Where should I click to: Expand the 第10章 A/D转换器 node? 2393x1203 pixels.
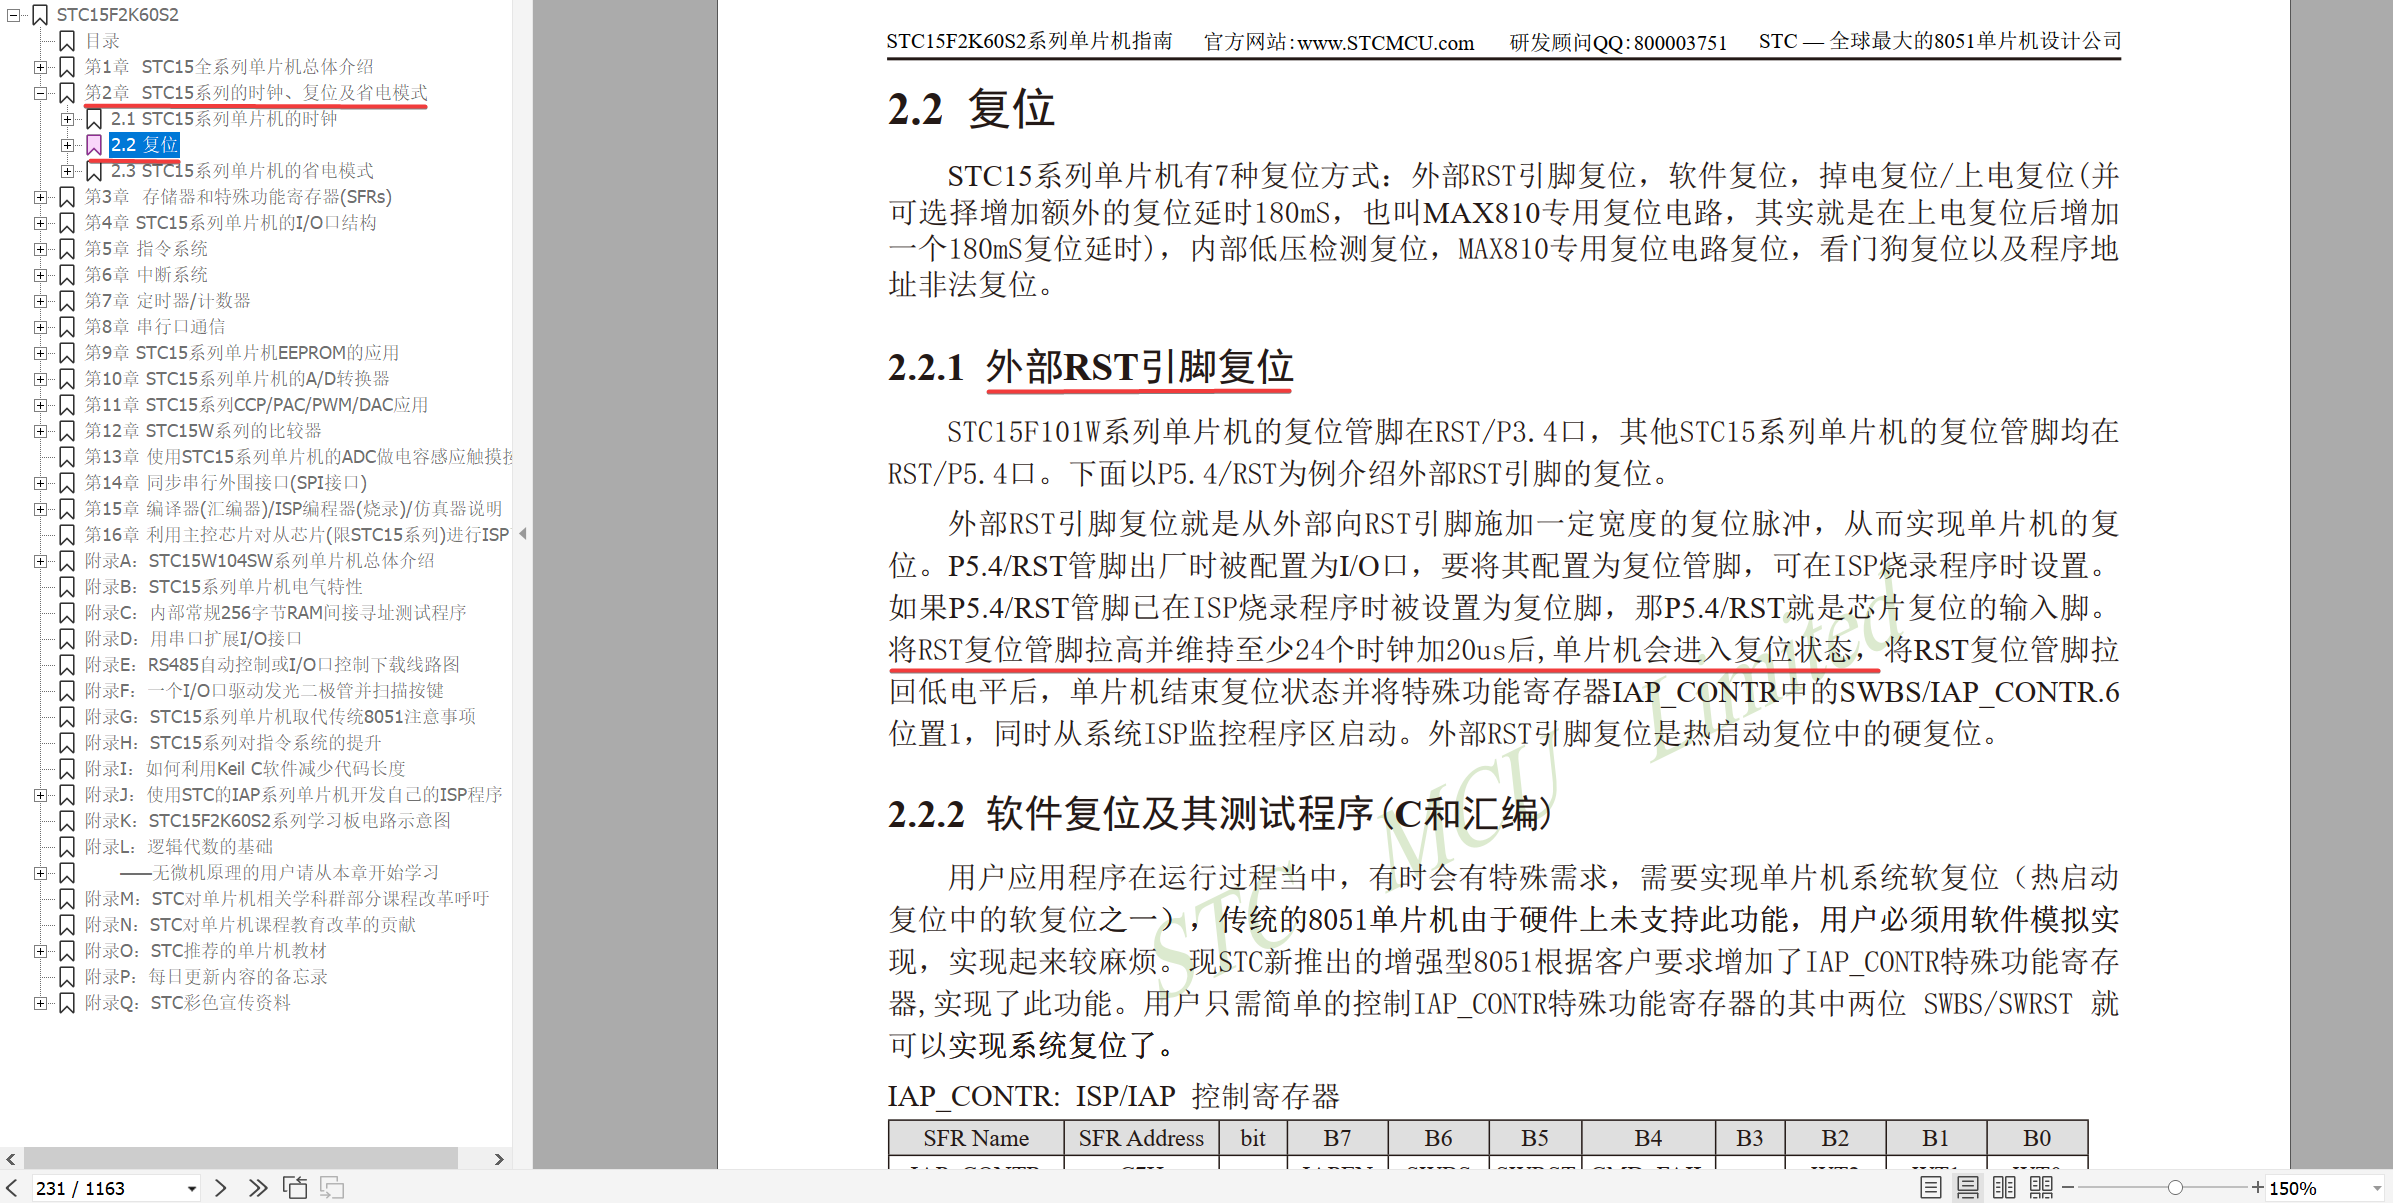click(x=40, y=379)
